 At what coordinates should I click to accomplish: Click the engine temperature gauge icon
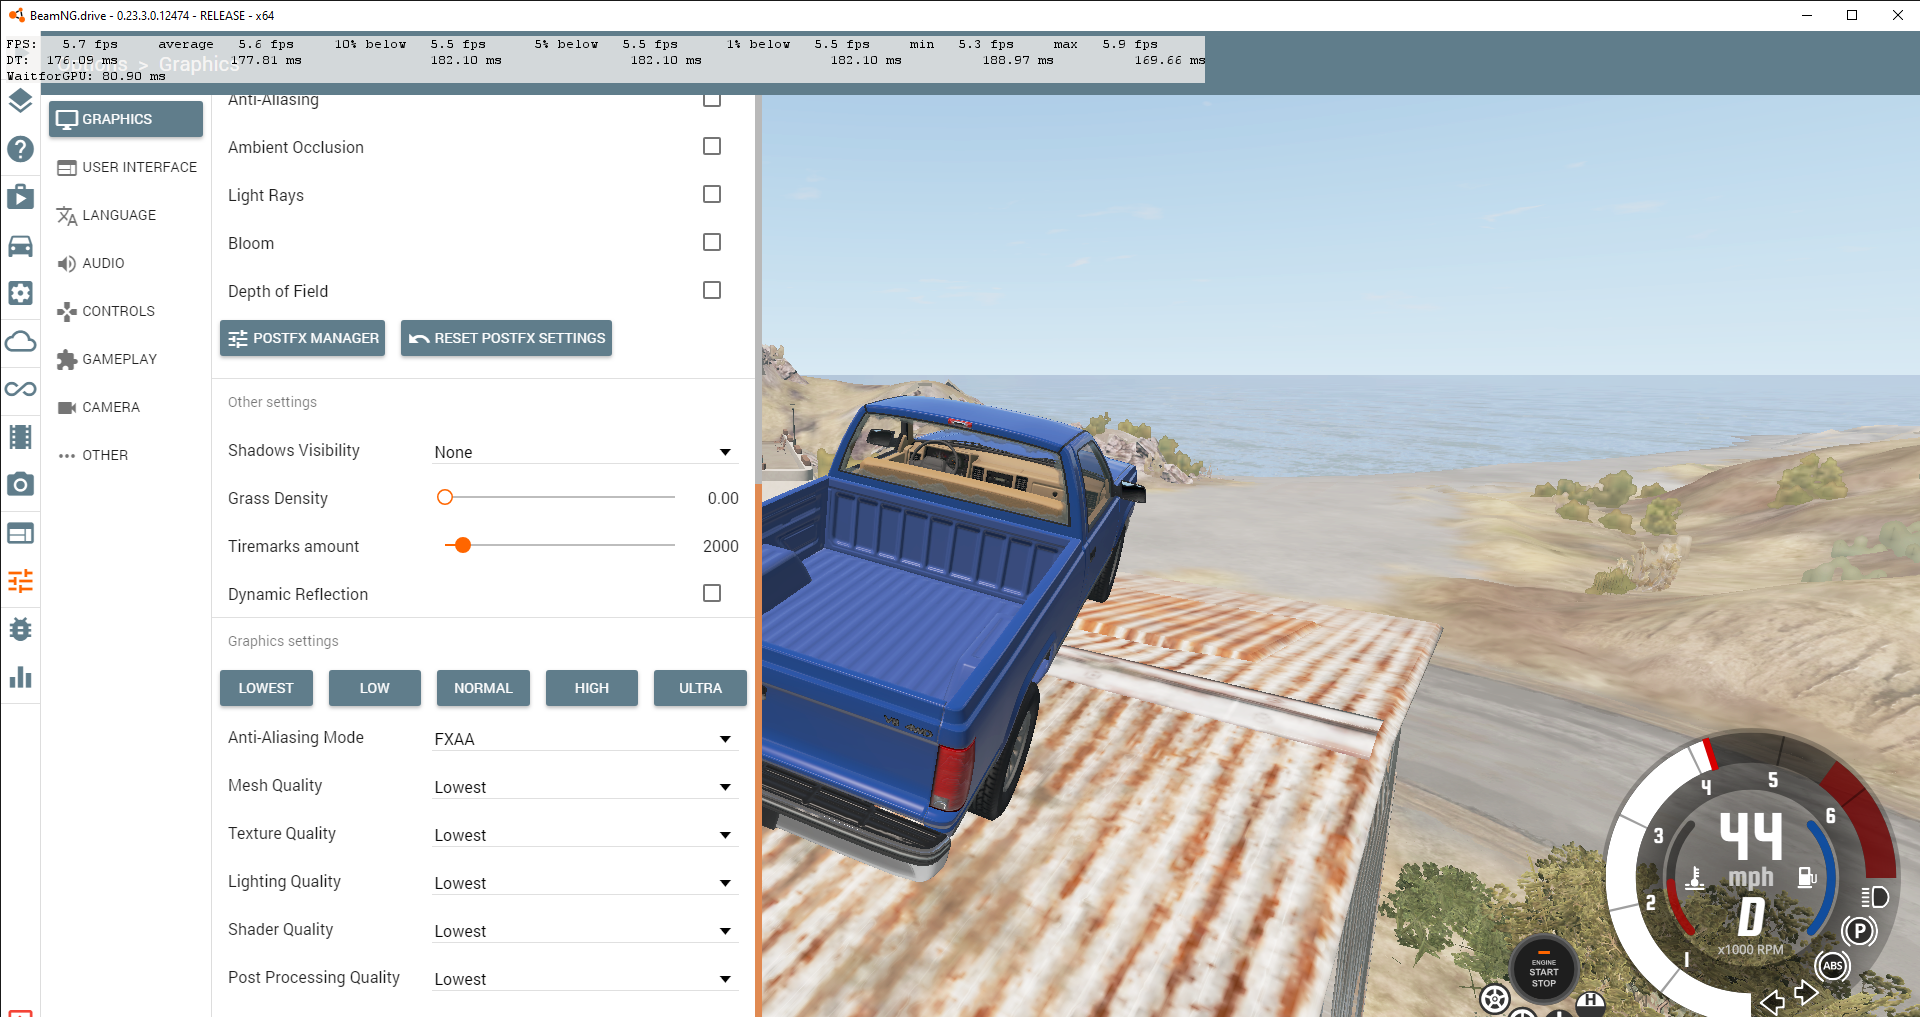[1695, 878]
